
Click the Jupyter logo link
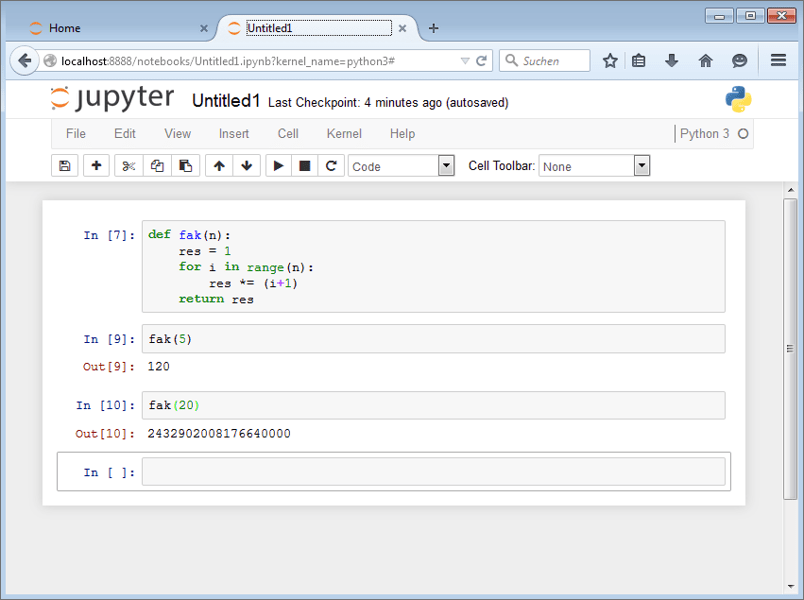112,99
